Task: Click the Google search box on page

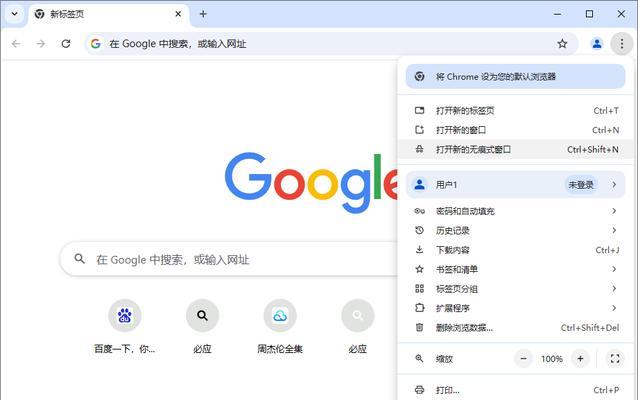Action: point(229,259)
